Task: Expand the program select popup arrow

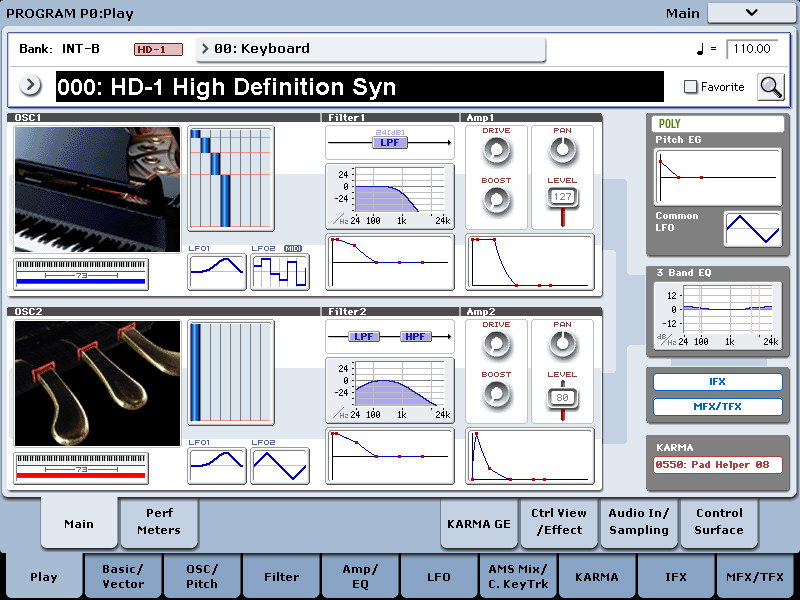Action: (x=31, y=86)
